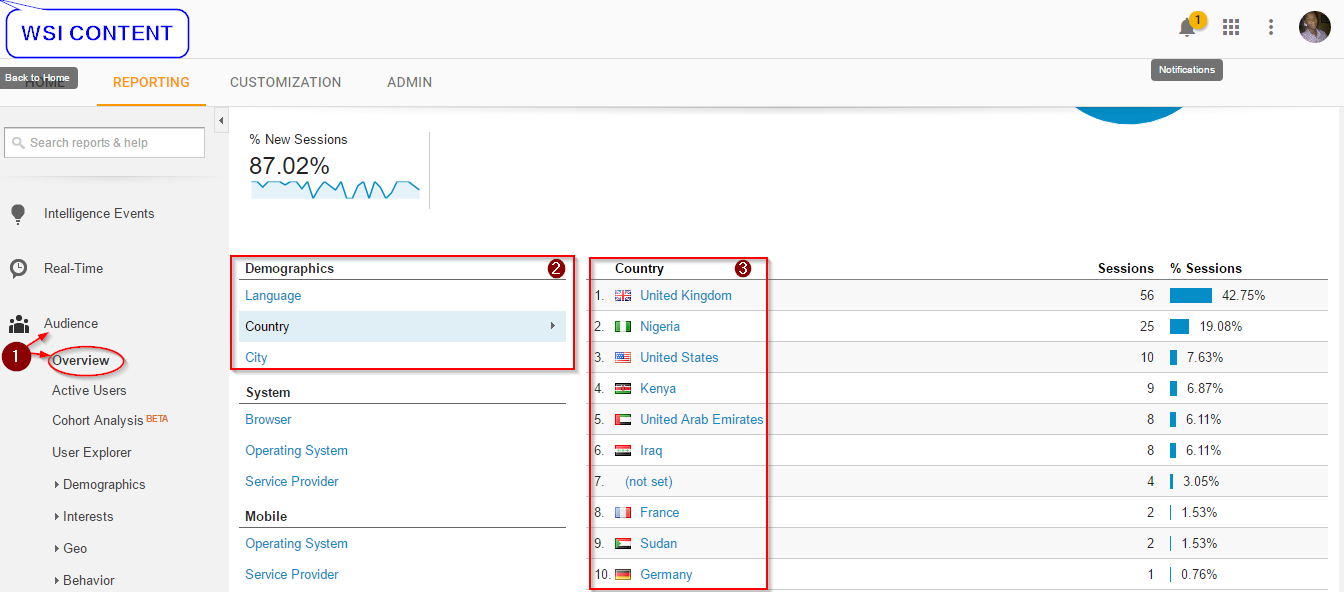Open the Admin tab
Viewport: 1344px width, 592px height.
(x=409, y=82)
